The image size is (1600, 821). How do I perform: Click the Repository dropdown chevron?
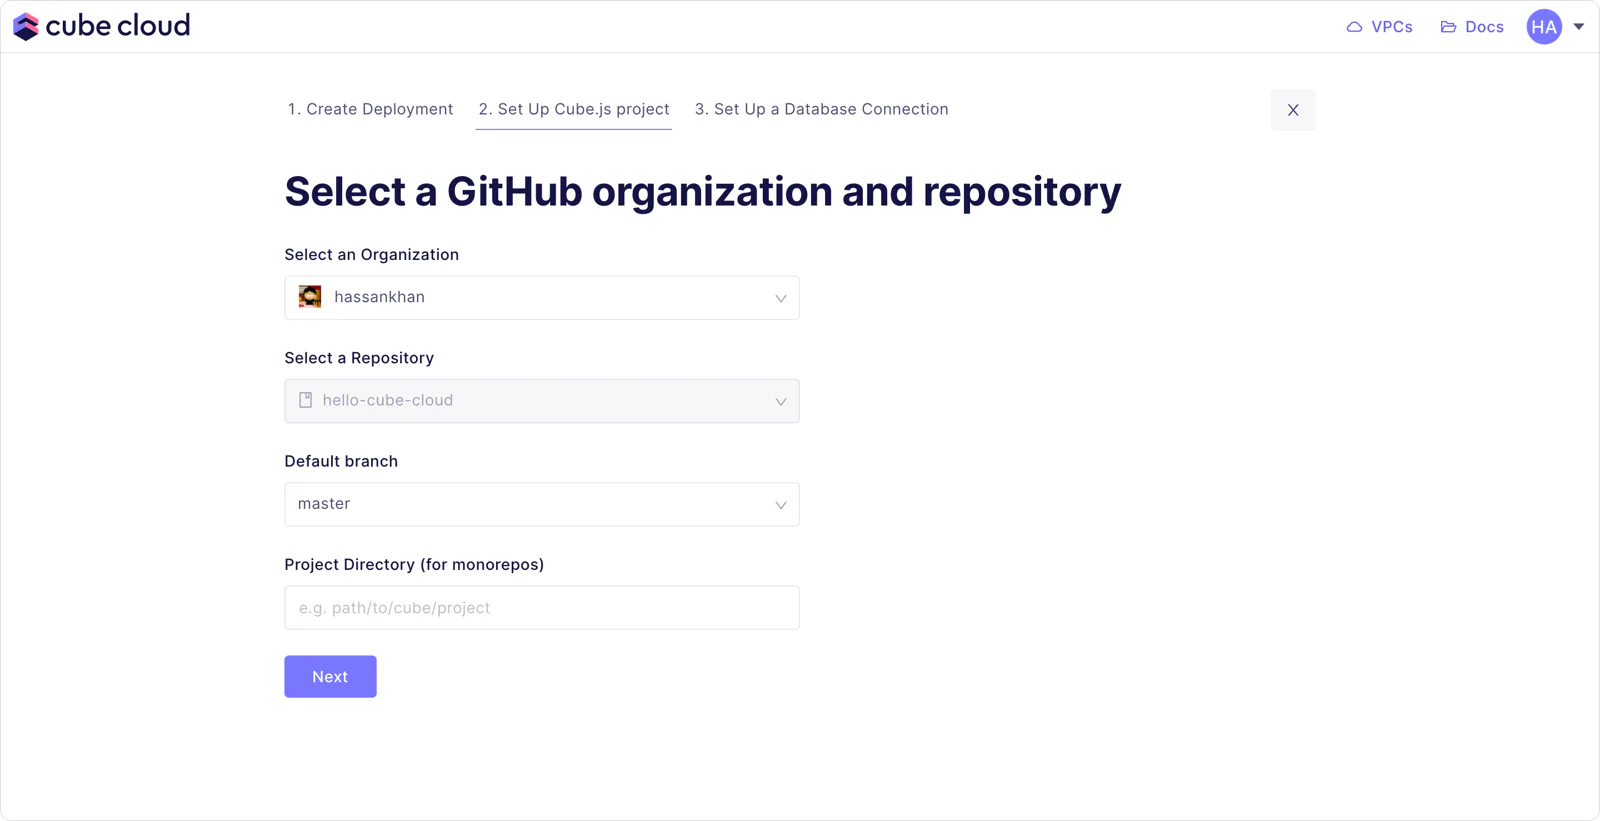781,401
